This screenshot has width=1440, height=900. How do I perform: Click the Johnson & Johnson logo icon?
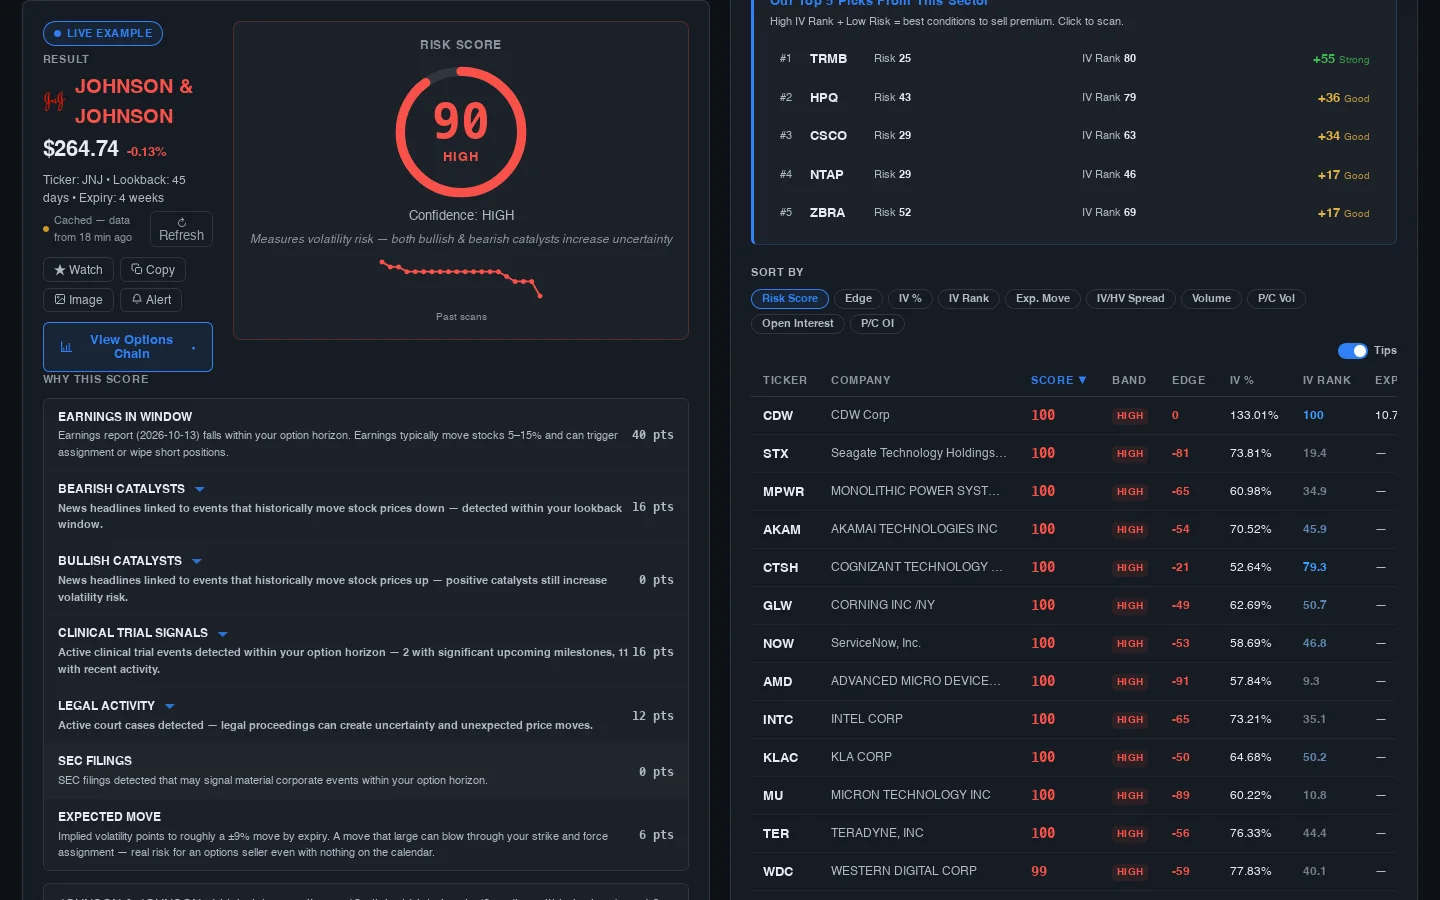click(x=54, y=101)
